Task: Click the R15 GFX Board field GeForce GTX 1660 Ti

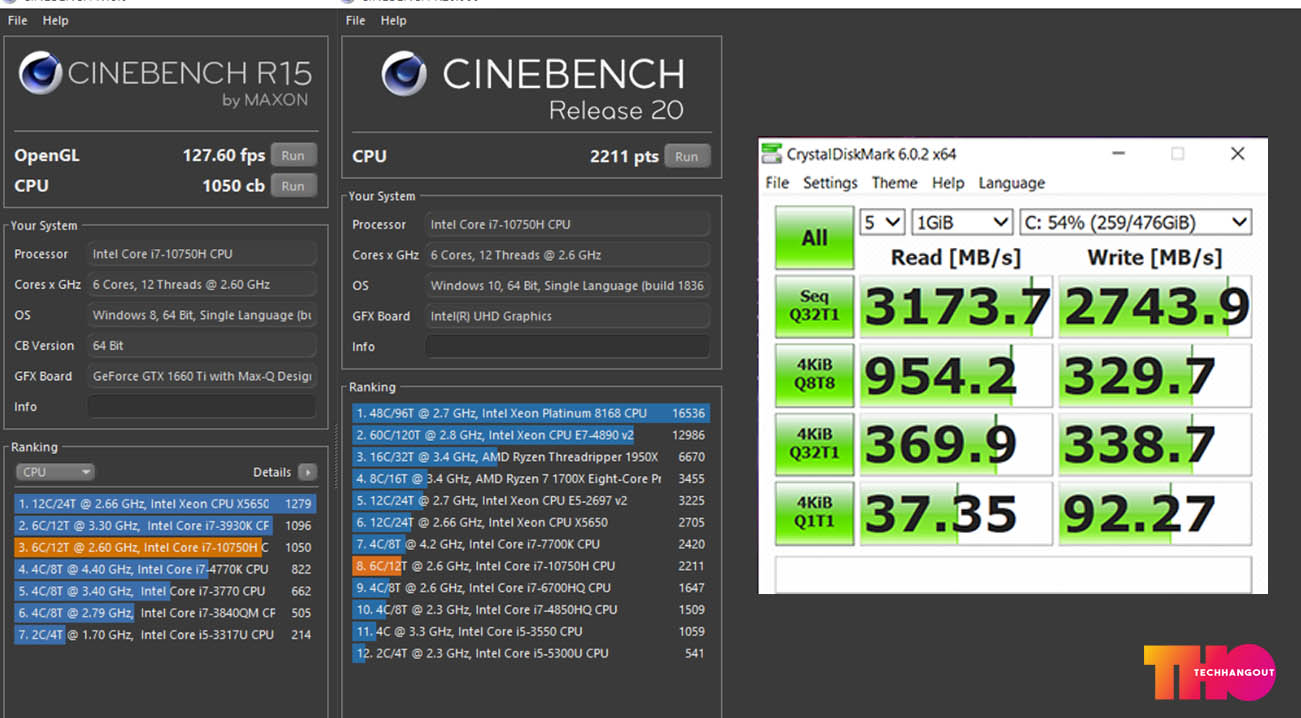Action: (x=202, y=376)
